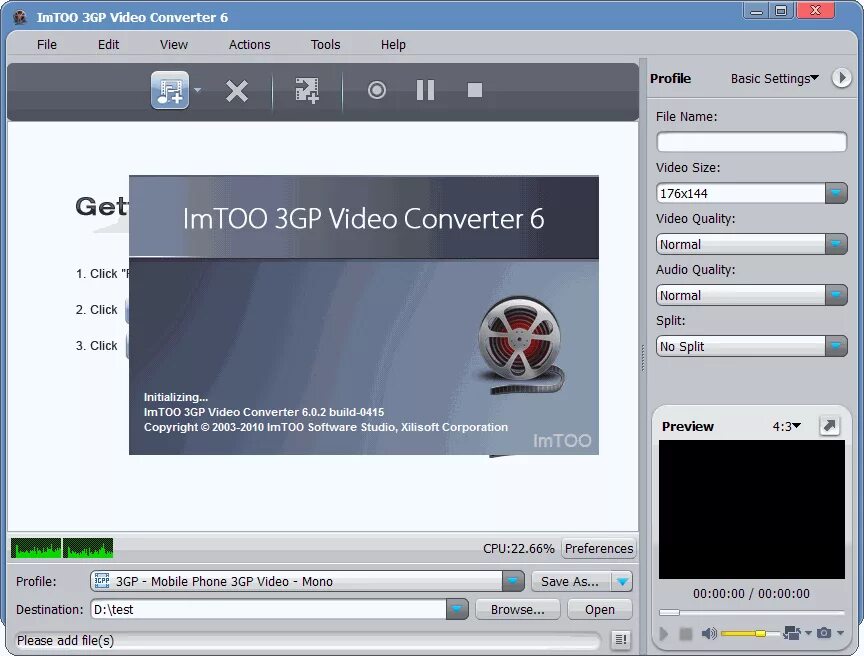
Task: Expand the Split options dropdown
Action: point(838,346)
